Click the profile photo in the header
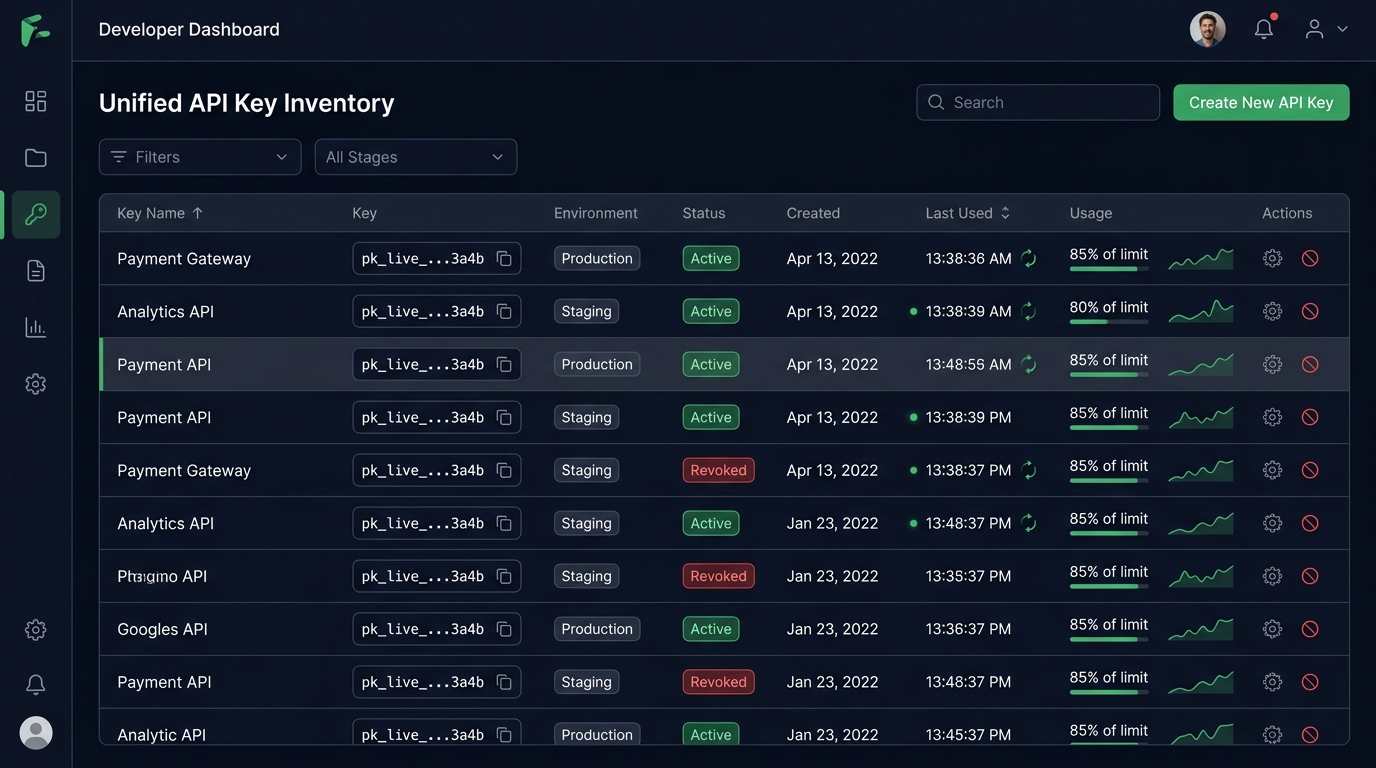 1207,29
